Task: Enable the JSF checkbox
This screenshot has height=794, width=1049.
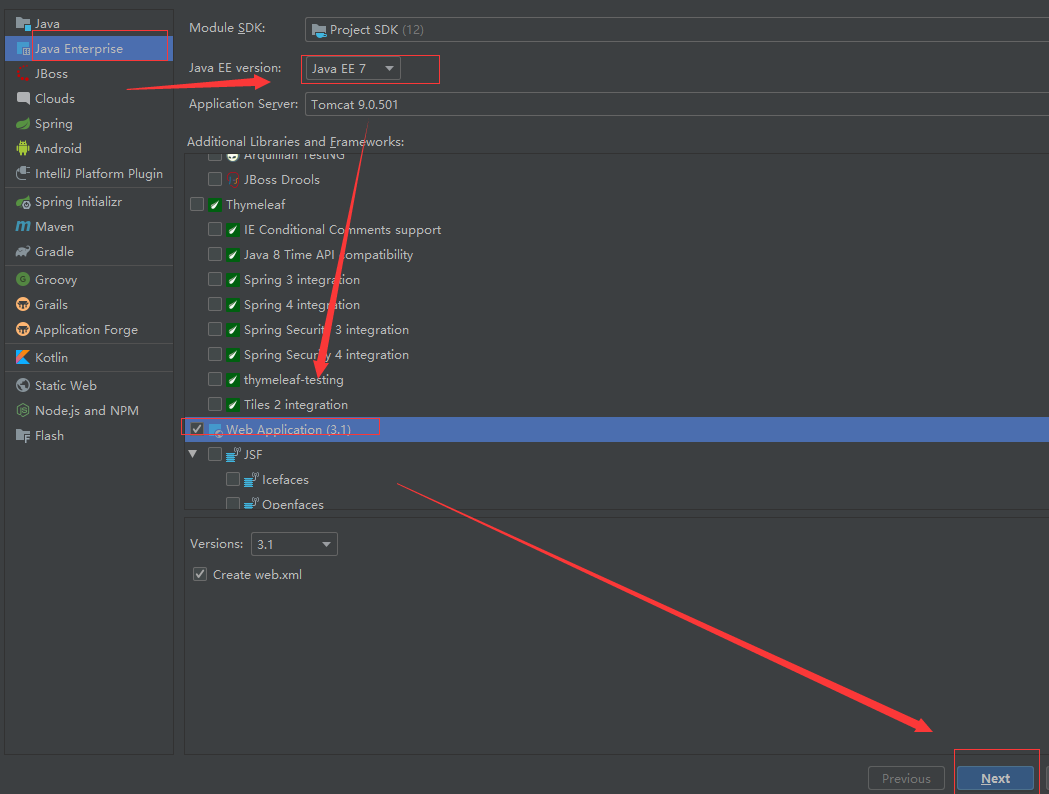Action: tap(215, 454)
